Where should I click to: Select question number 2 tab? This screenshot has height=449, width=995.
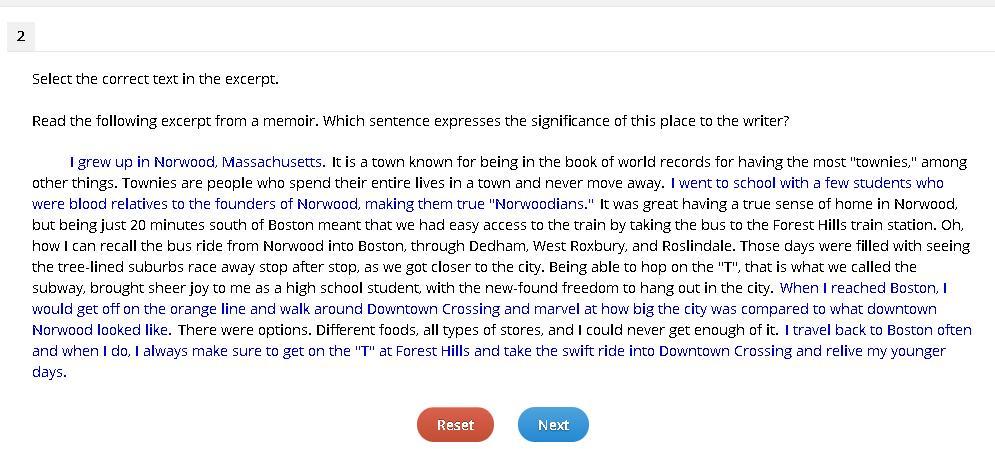coord(21,36)
